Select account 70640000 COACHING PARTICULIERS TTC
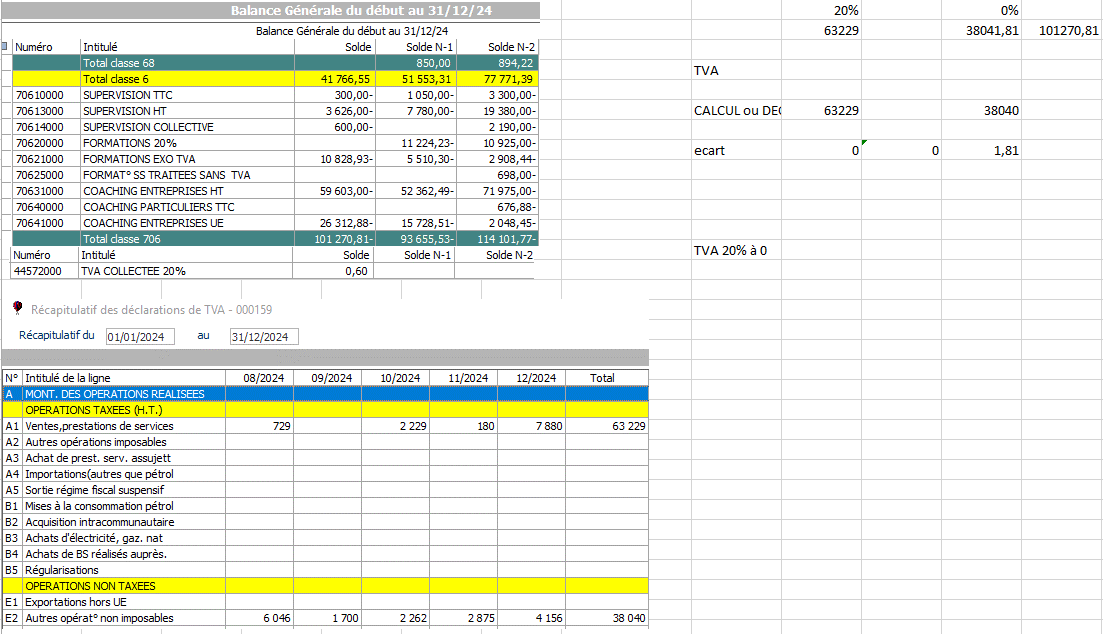Viewport: 1103px width, 634px height. coord(275,207)
